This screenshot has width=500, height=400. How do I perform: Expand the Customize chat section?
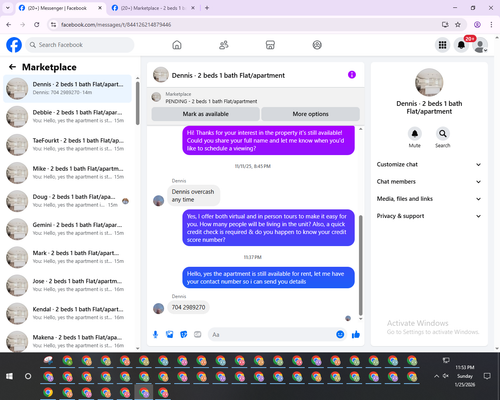[x=429, y=164]
